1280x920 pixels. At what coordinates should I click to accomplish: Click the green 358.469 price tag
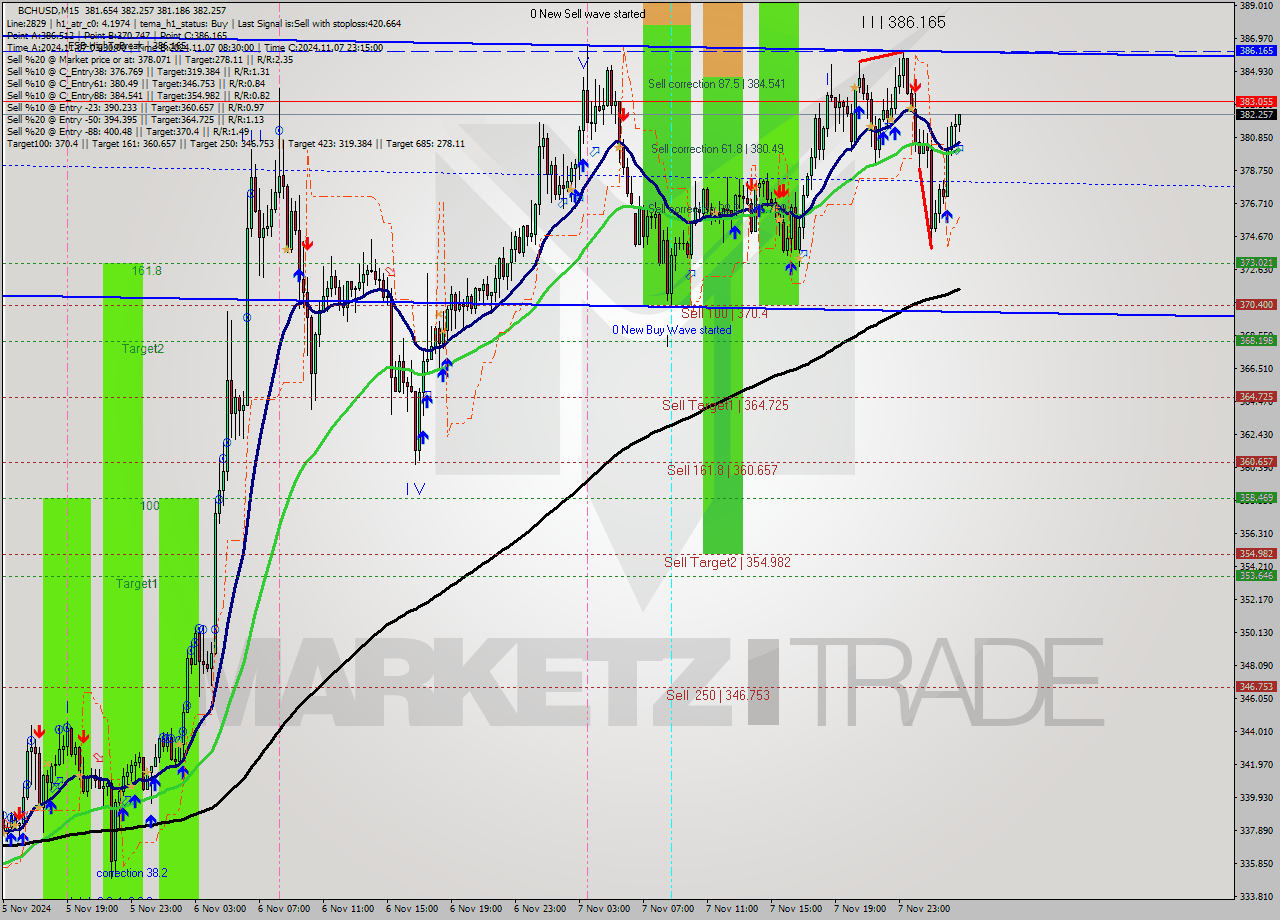(x=1256, y=497)
